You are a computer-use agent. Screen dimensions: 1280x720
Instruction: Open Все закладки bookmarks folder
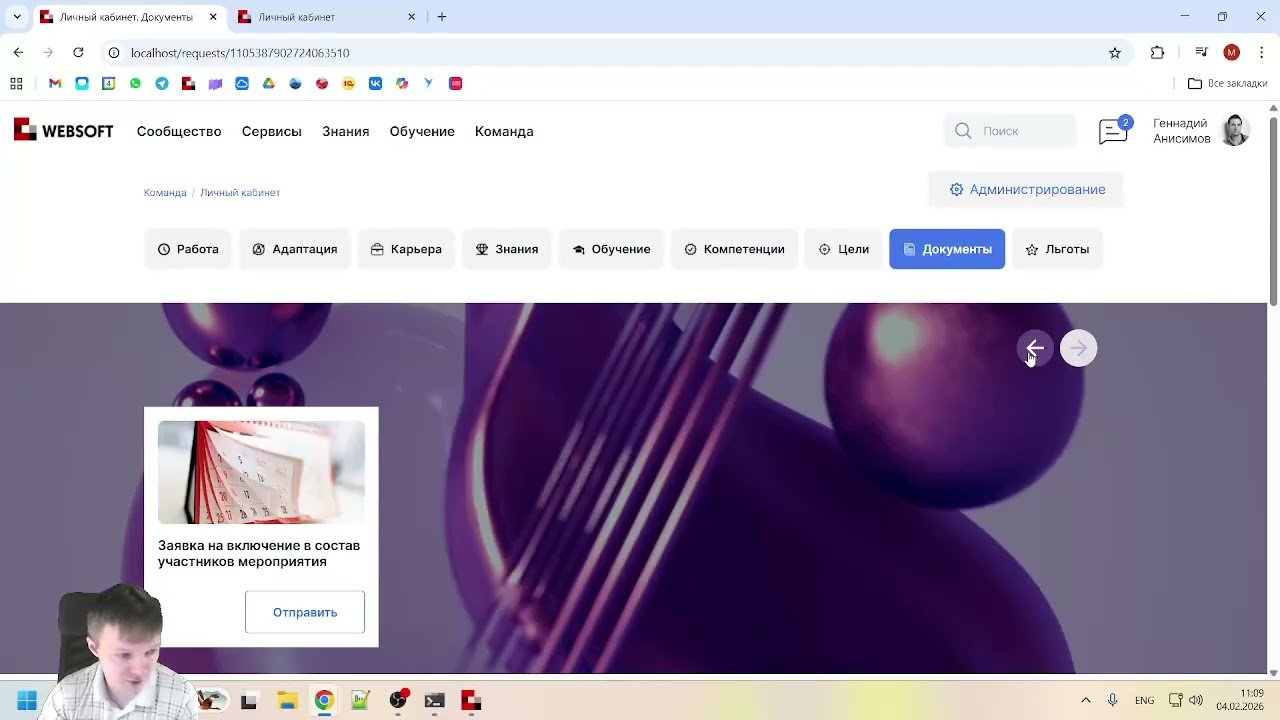pos(1227,83)
